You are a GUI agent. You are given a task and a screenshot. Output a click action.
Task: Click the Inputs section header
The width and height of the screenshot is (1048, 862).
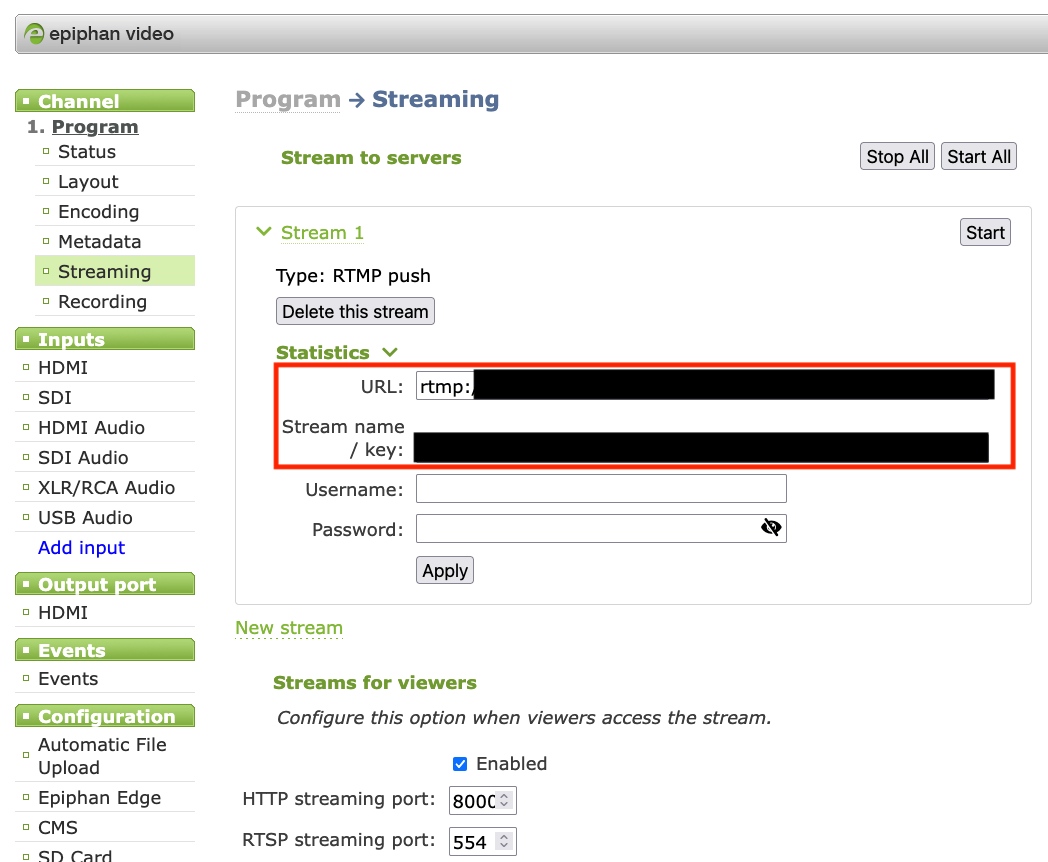tap(105, 339)
